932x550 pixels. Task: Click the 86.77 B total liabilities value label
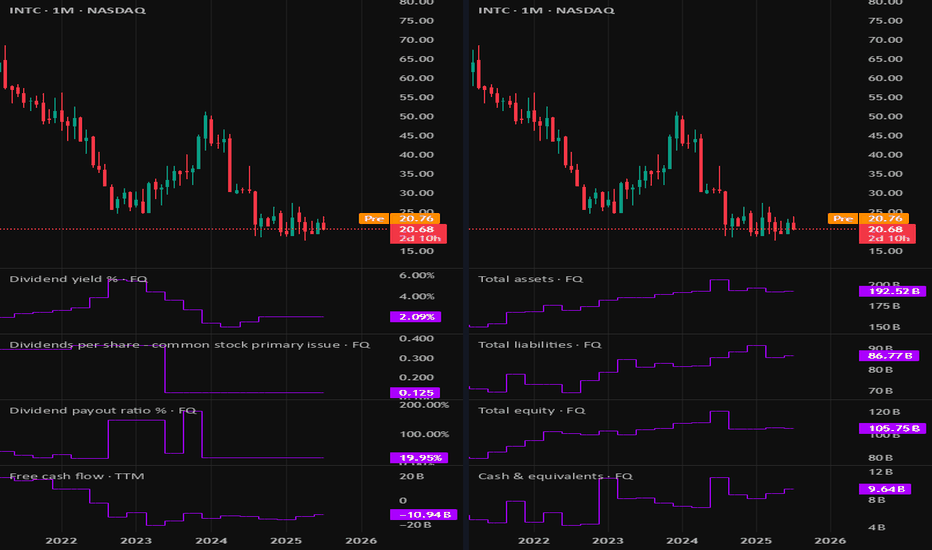[888, 356]
